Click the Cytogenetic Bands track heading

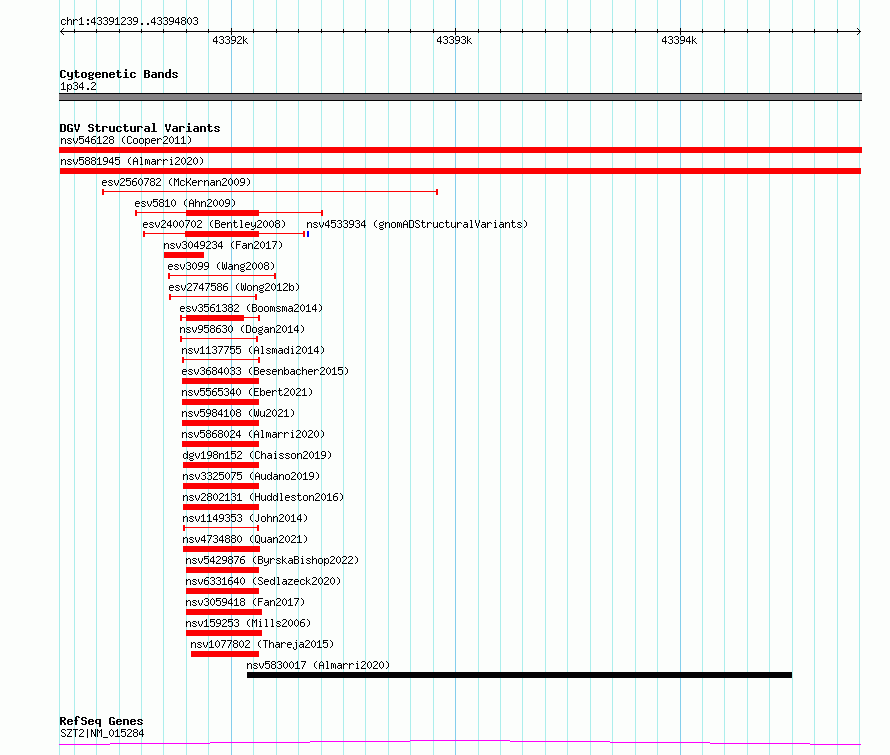pos(119,74)
